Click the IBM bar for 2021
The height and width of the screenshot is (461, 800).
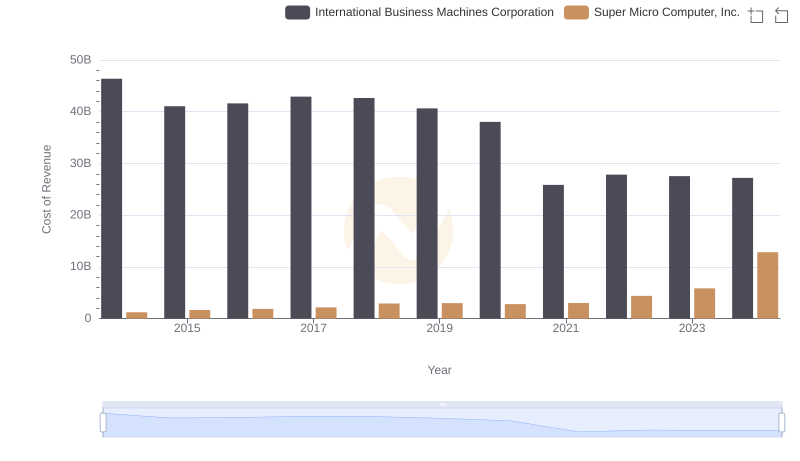(554, 252)
